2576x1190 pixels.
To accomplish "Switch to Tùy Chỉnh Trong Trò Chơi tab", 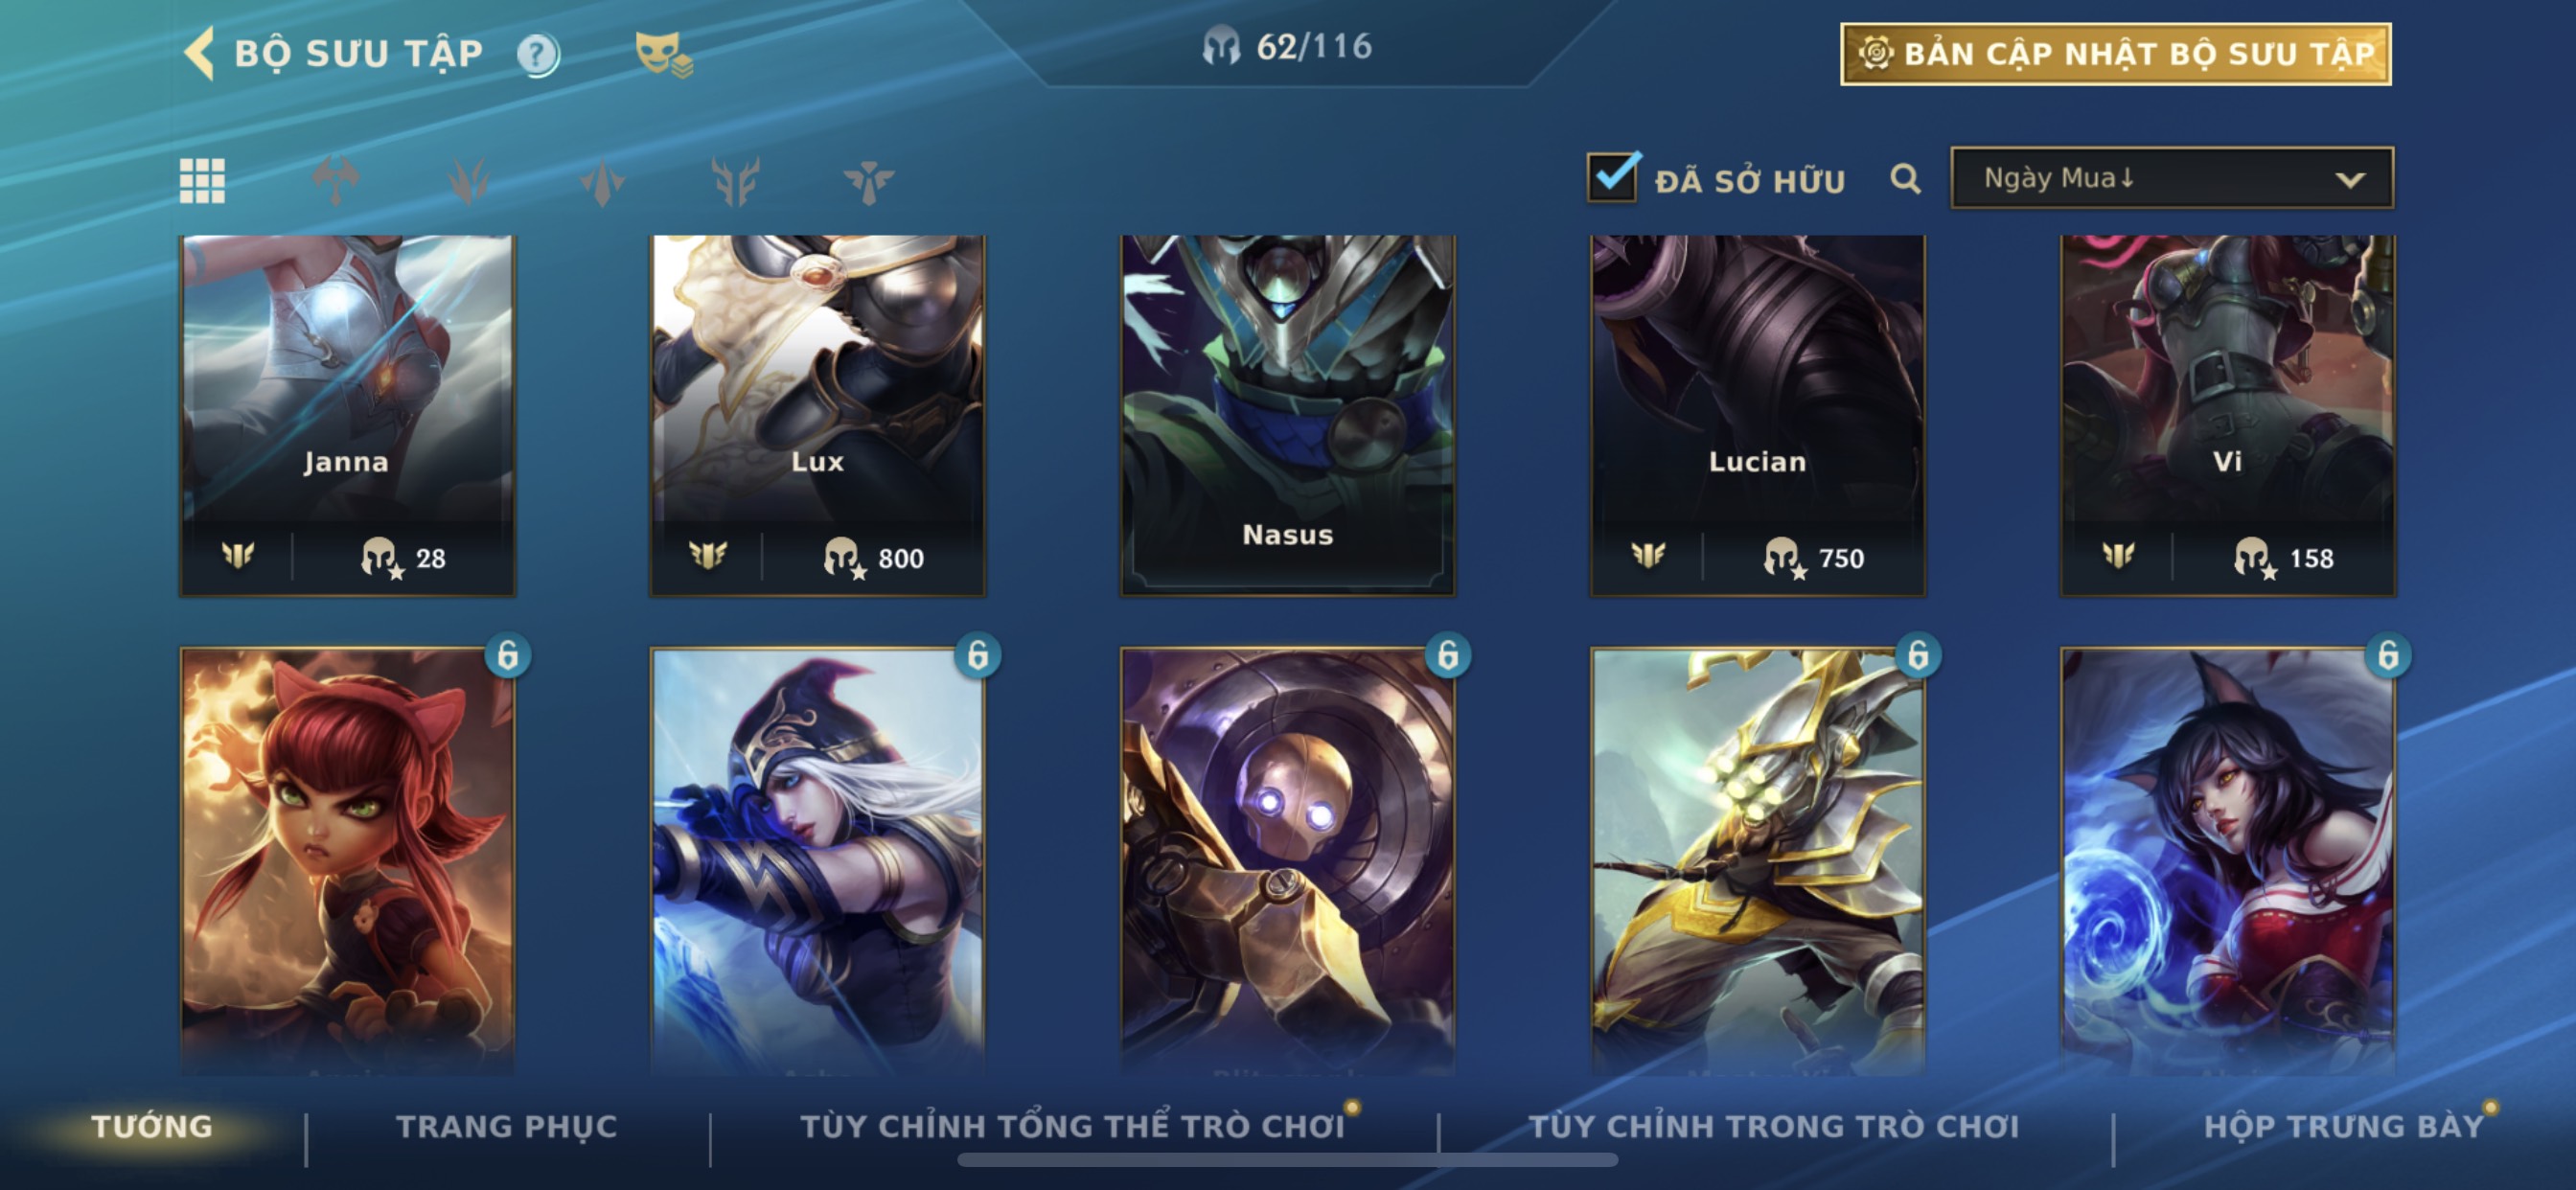I will tap(1774, 1126).
